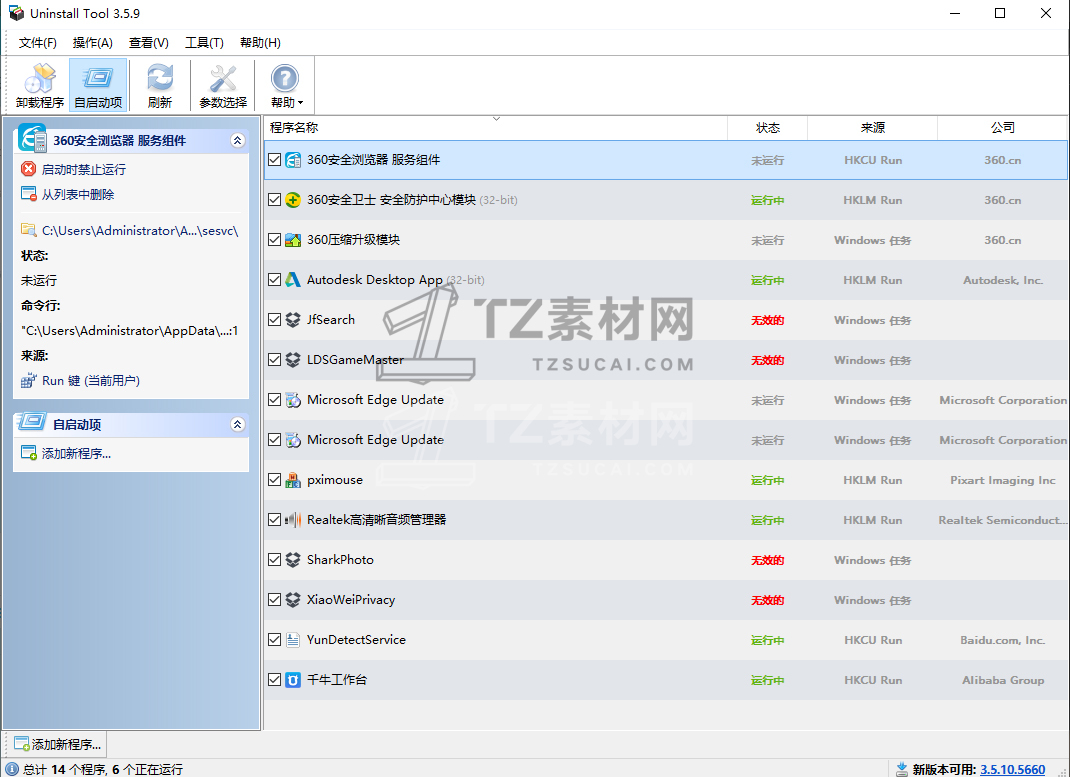This screenshot has height=777, width=1070.
Task: Click 启动时禁止运行 link in sidebar
Action: 84,169
